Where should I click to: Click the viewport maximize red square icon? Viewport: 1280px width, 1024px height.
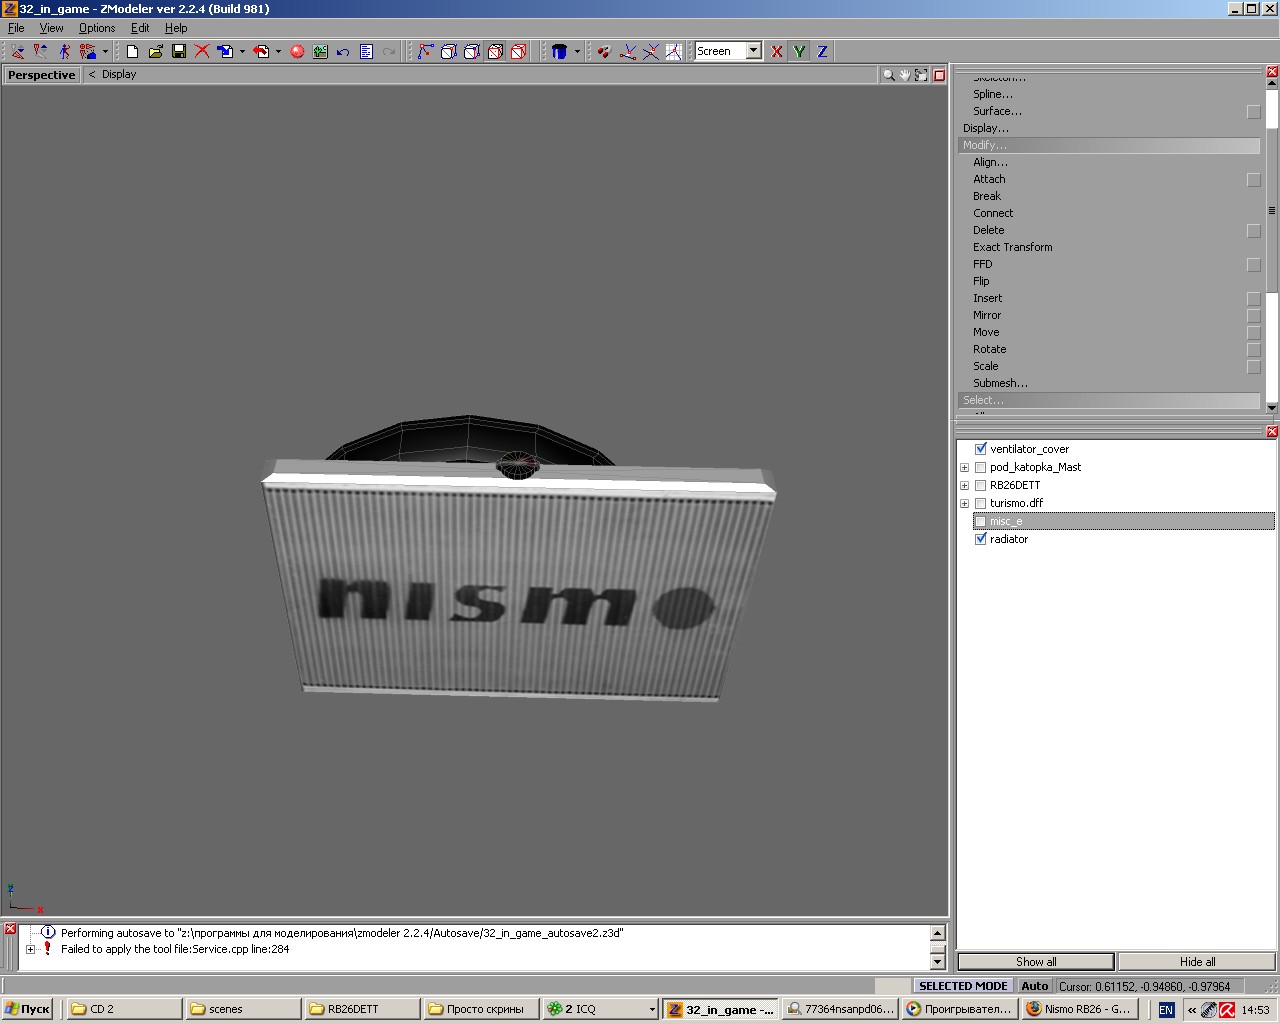point(939,75)
